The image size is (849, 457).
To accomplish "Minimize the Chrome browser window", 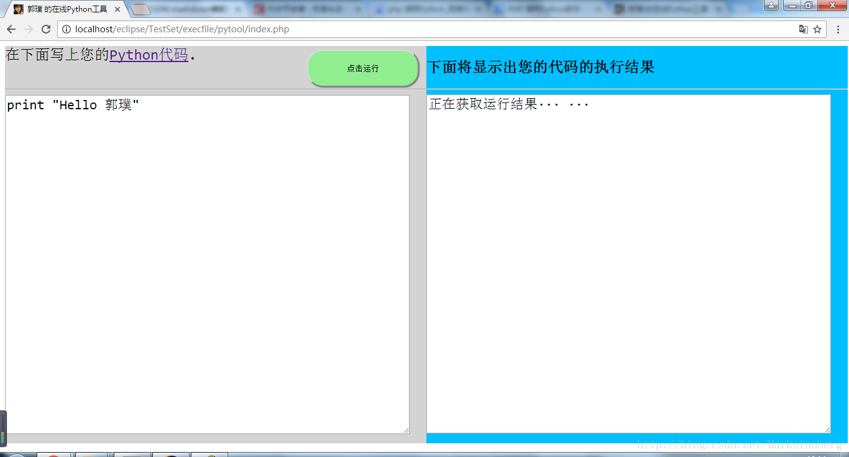I will tap(791, 5).
